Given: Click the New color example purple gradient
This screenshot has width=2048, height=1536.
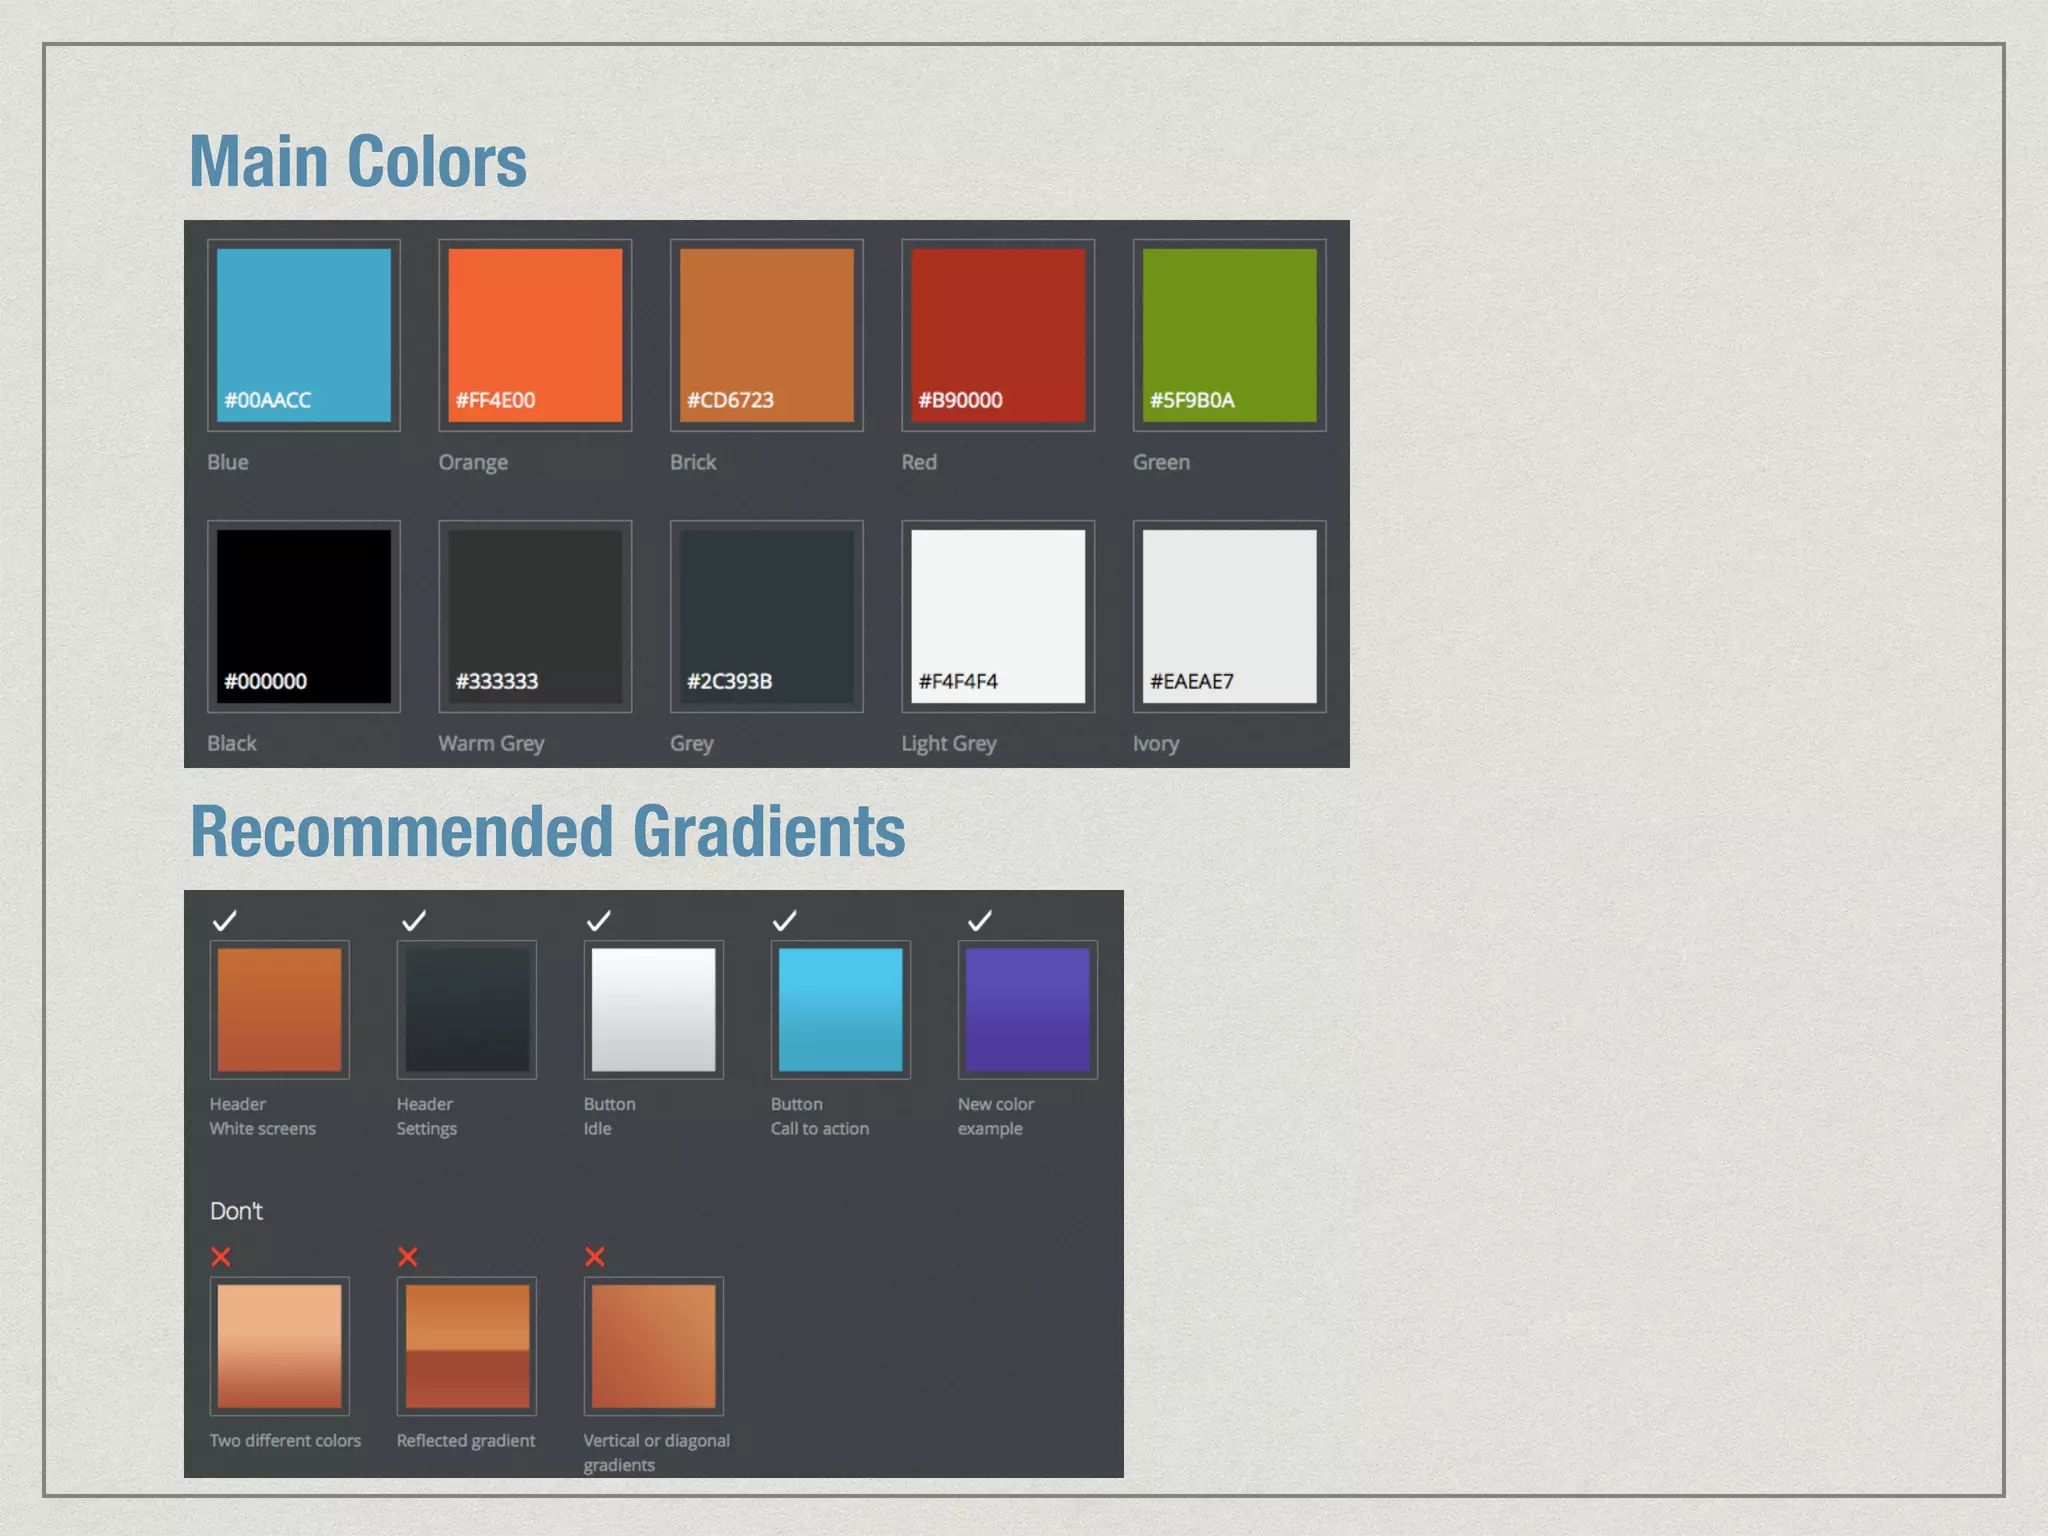Looking at the screenshot, I should [x=1028, y=1010].
